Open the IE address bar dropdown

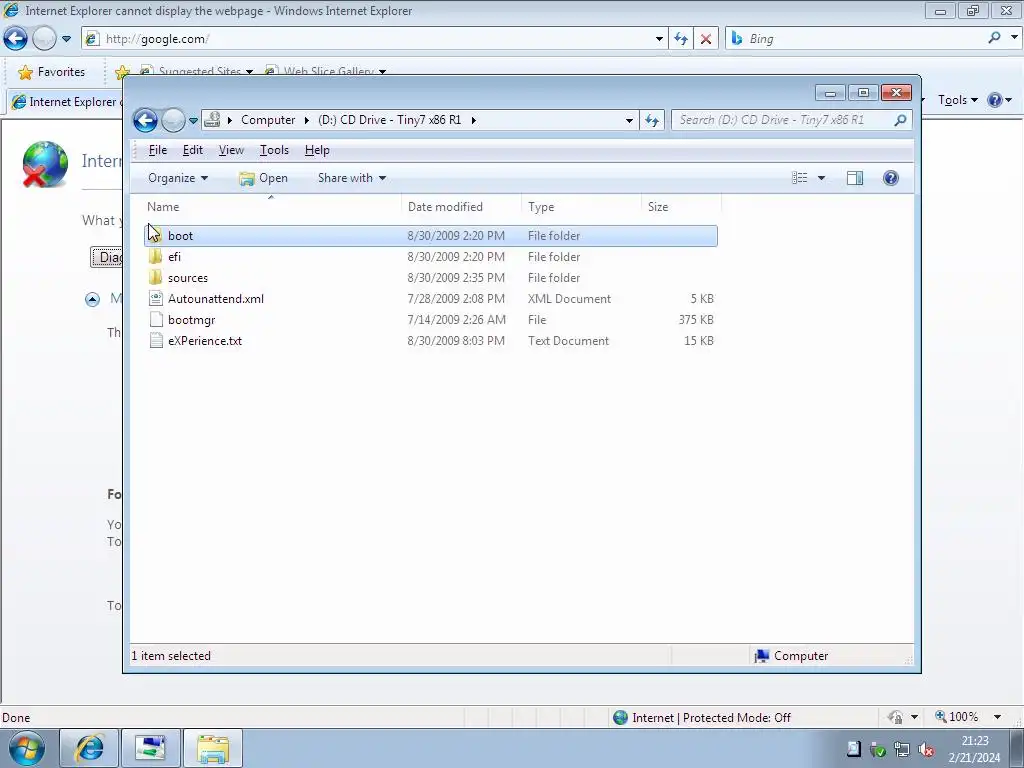pyautogui.click(x=659, y=39)
